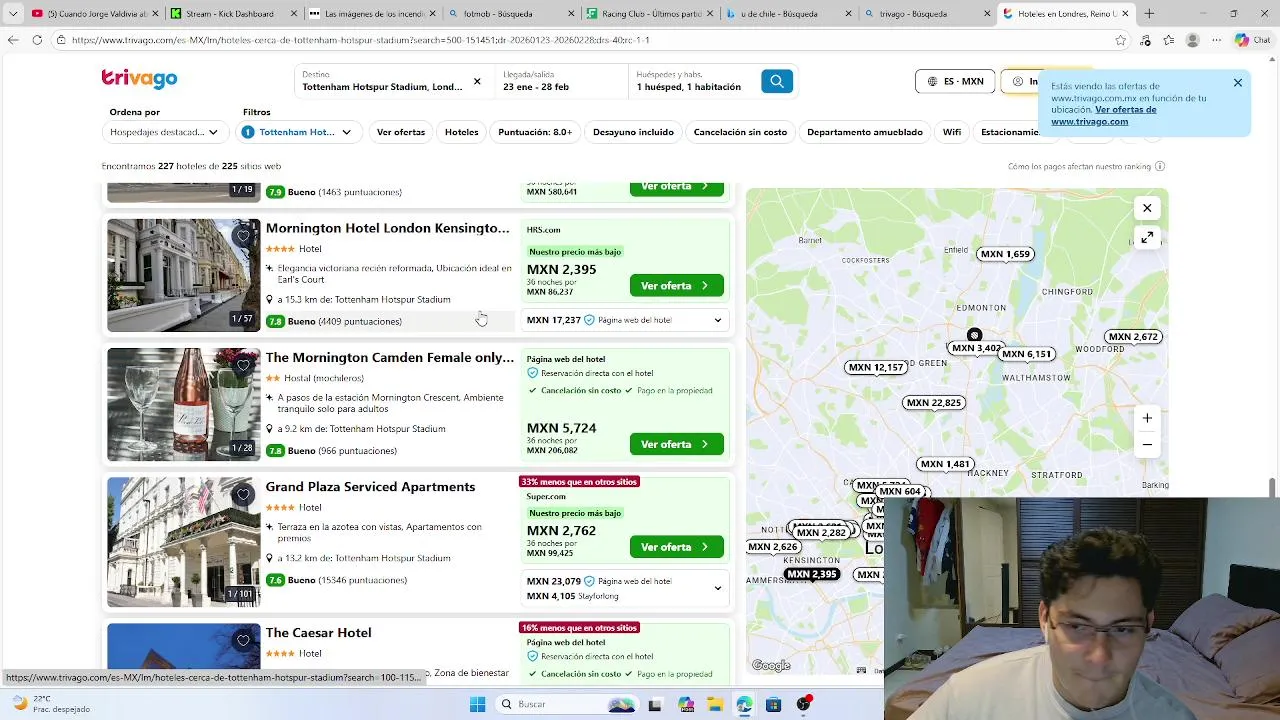Save Mornington Hotel London Kensington to favorites
1280x720 pixels.
click(243, 236)
